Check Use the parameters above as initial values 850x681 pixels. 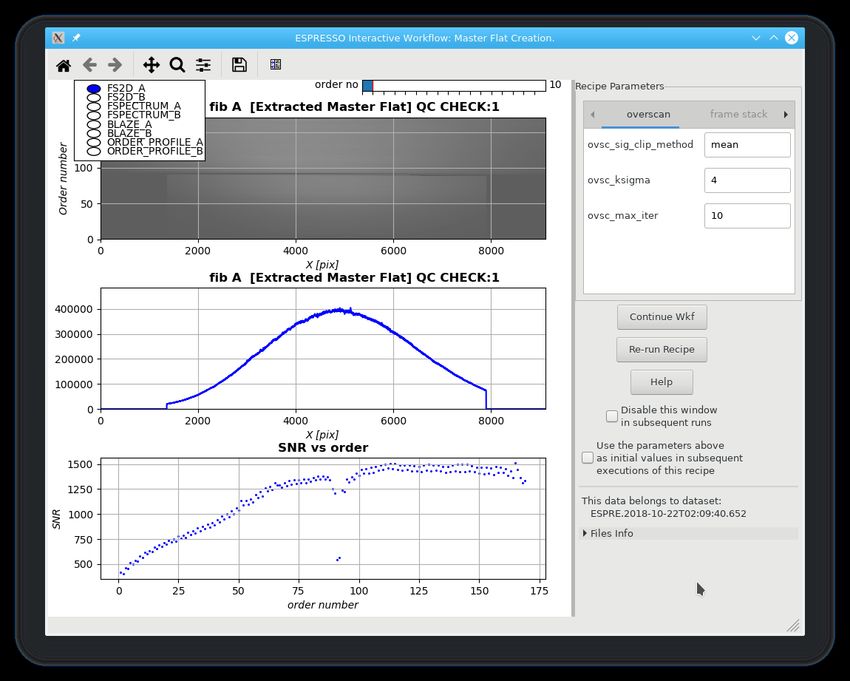point(588,458)
